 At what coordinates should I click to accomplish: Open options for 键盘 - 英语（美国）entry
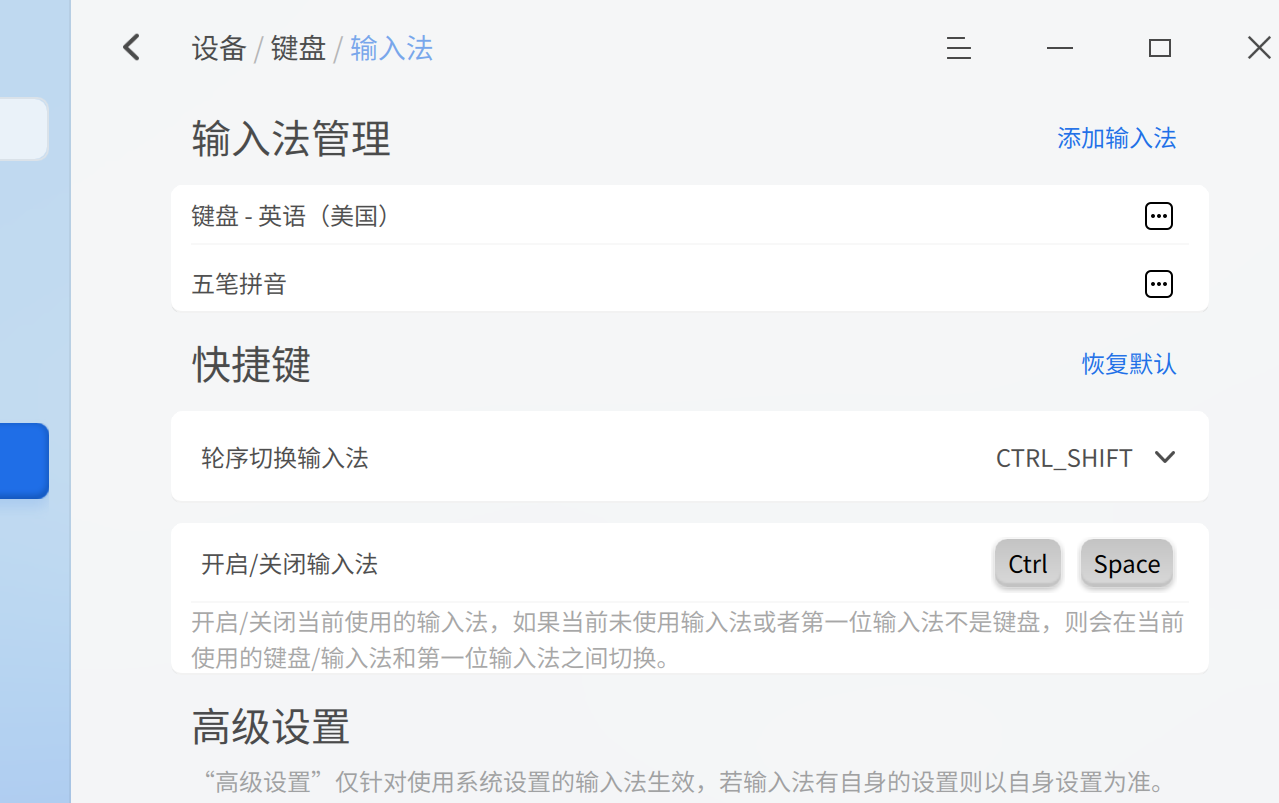(1158, 215)
